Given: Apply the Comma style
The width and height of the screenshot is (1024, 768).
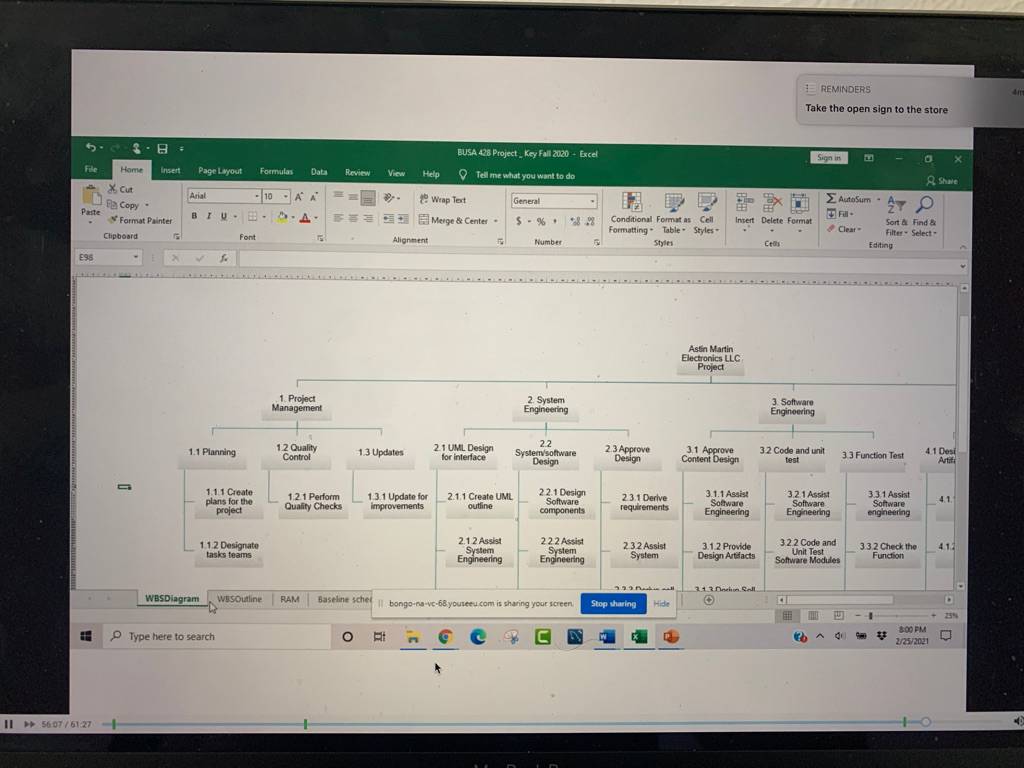Looking at the screenshot, I should [556, 222].
